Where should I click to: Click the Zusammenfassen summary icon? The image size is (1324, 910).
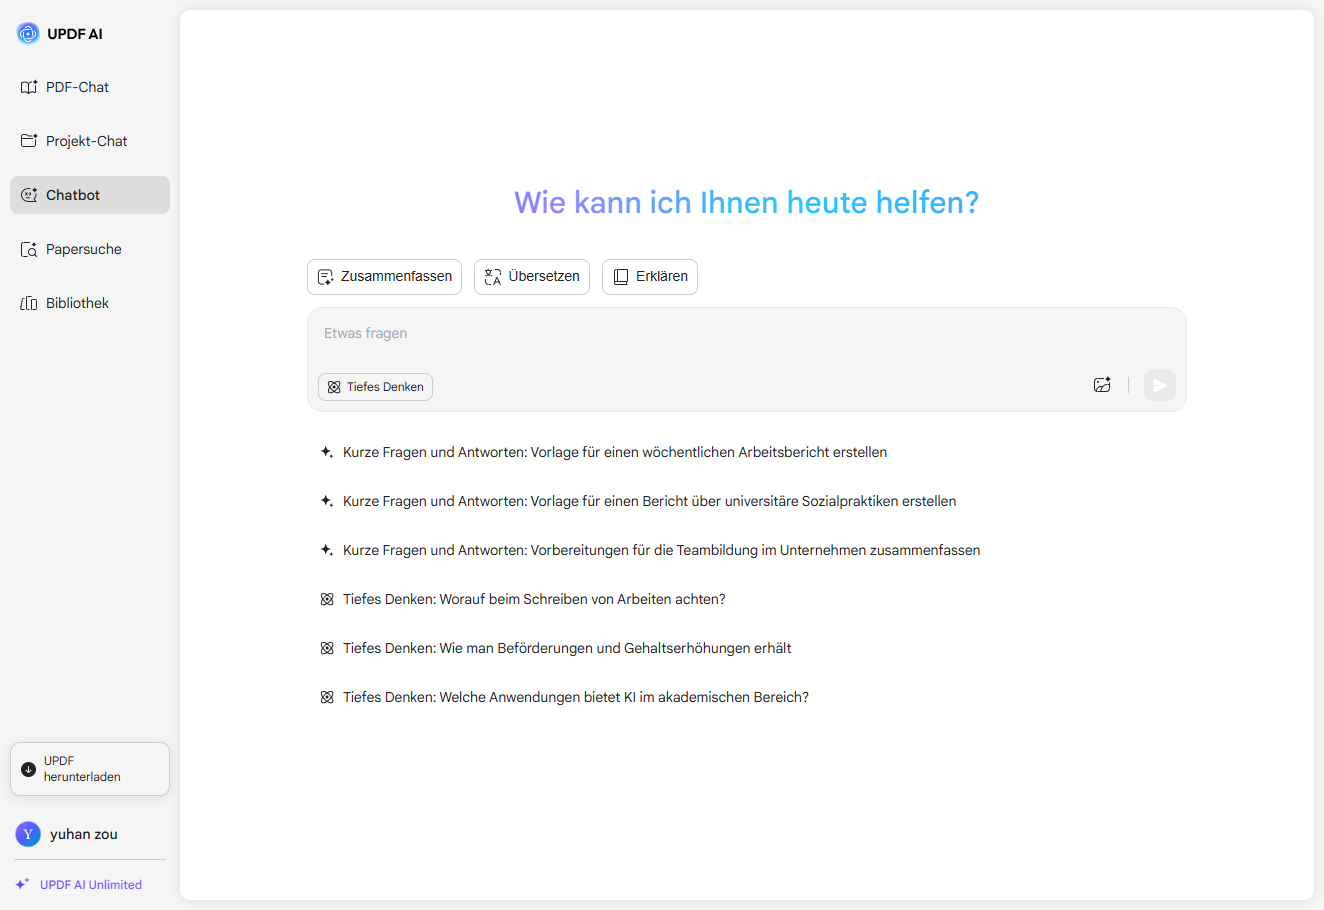pyautogui.click(x=326, y=277)
